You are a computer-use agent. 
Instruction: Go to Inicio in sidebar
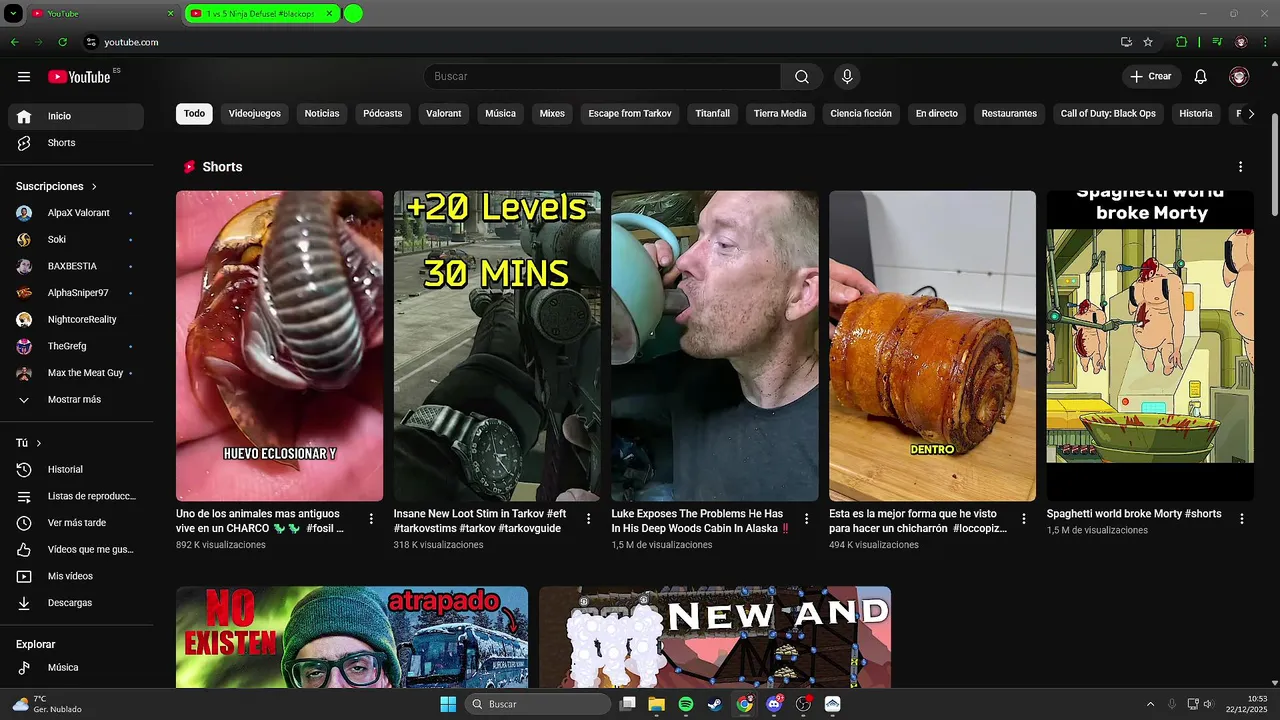76,116
